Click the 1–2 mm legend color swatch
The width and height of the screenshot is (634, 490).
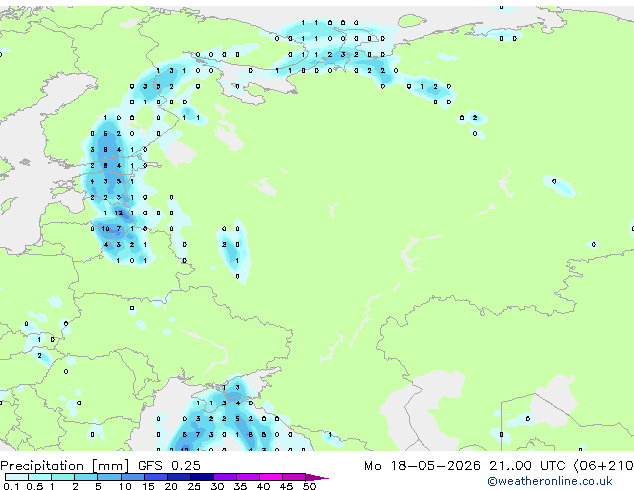63,477
